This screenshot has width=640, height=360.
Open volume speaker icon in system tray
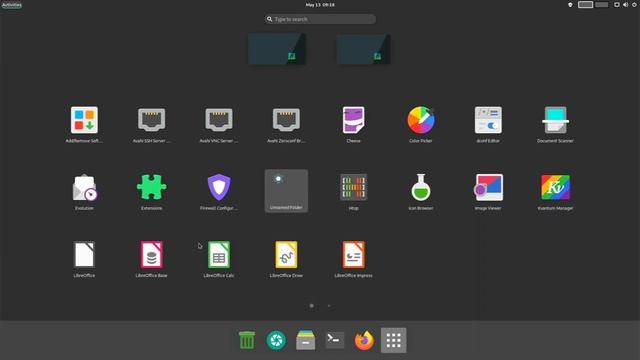point(626,5)
